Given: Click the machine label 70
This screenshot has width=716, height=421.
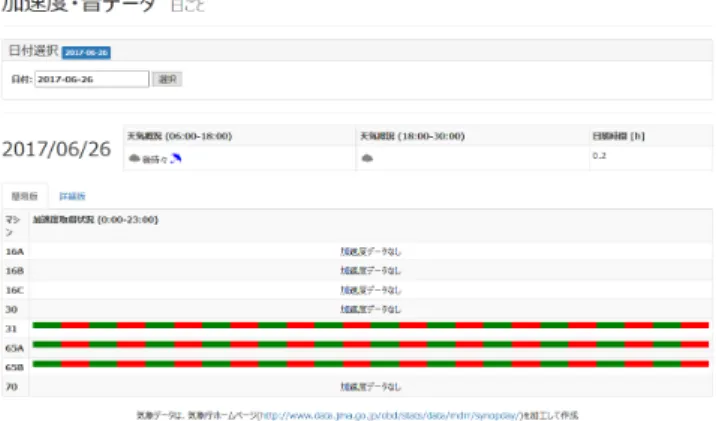Looking at the screenshot, I should (11, 387).
